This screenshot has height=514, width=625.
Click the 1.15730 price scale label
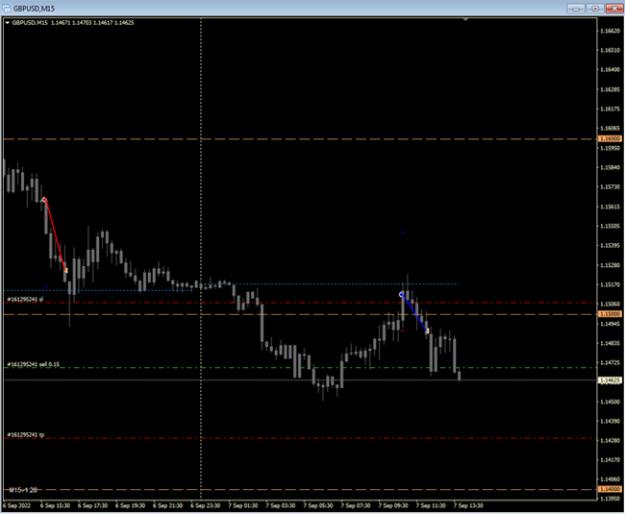(x=610, y=186)
